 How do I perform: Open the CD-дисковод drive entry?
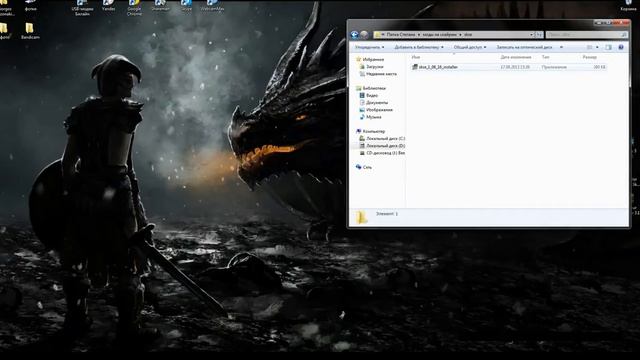click(382, 153)
